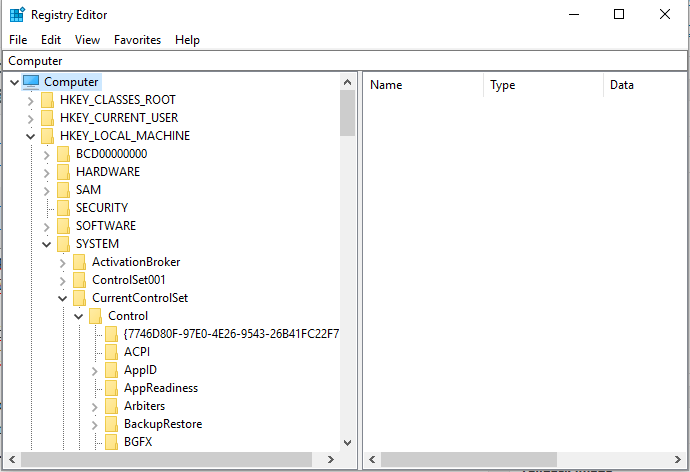Image resolution: width=690 pixels, height=472 pixels.
Task: Open the View menu
Action: 87,40
